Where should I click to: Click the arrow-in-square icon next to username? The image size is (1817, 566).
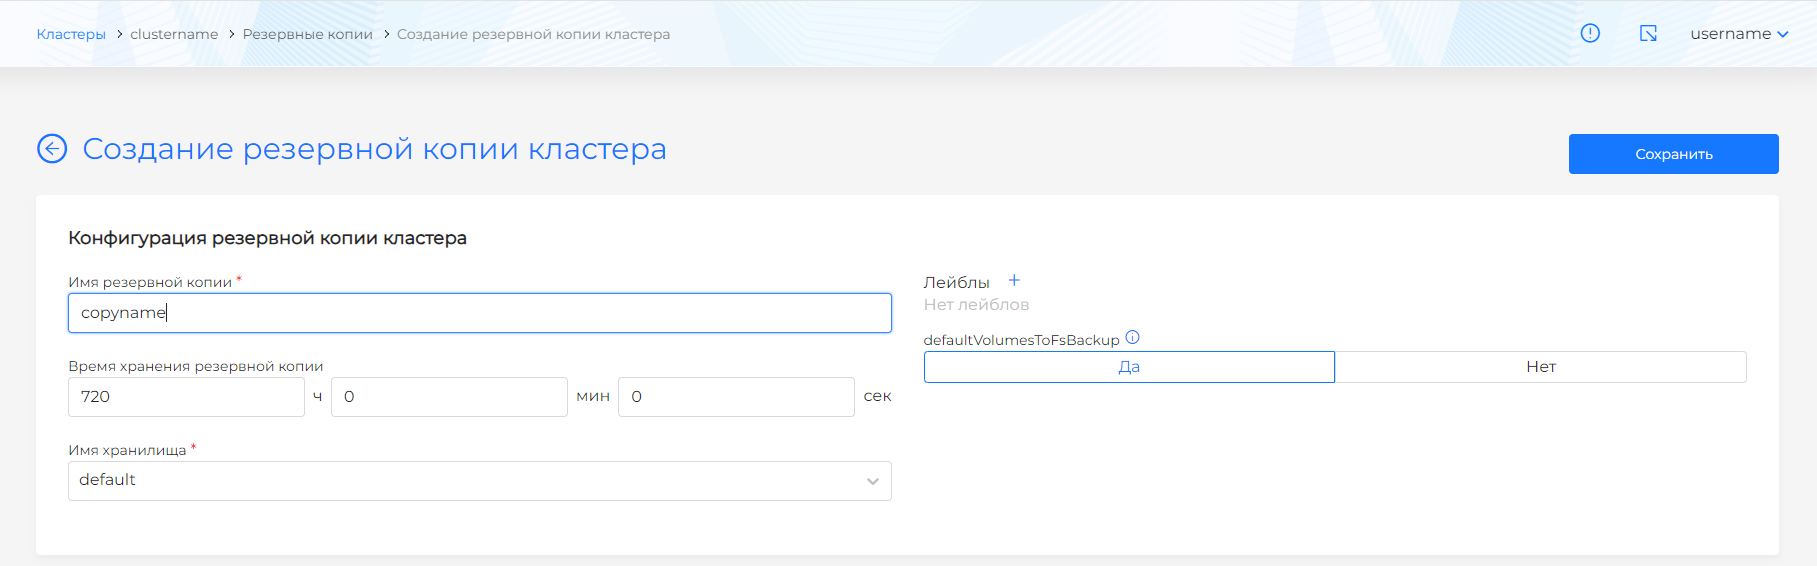coord(1648,33)
